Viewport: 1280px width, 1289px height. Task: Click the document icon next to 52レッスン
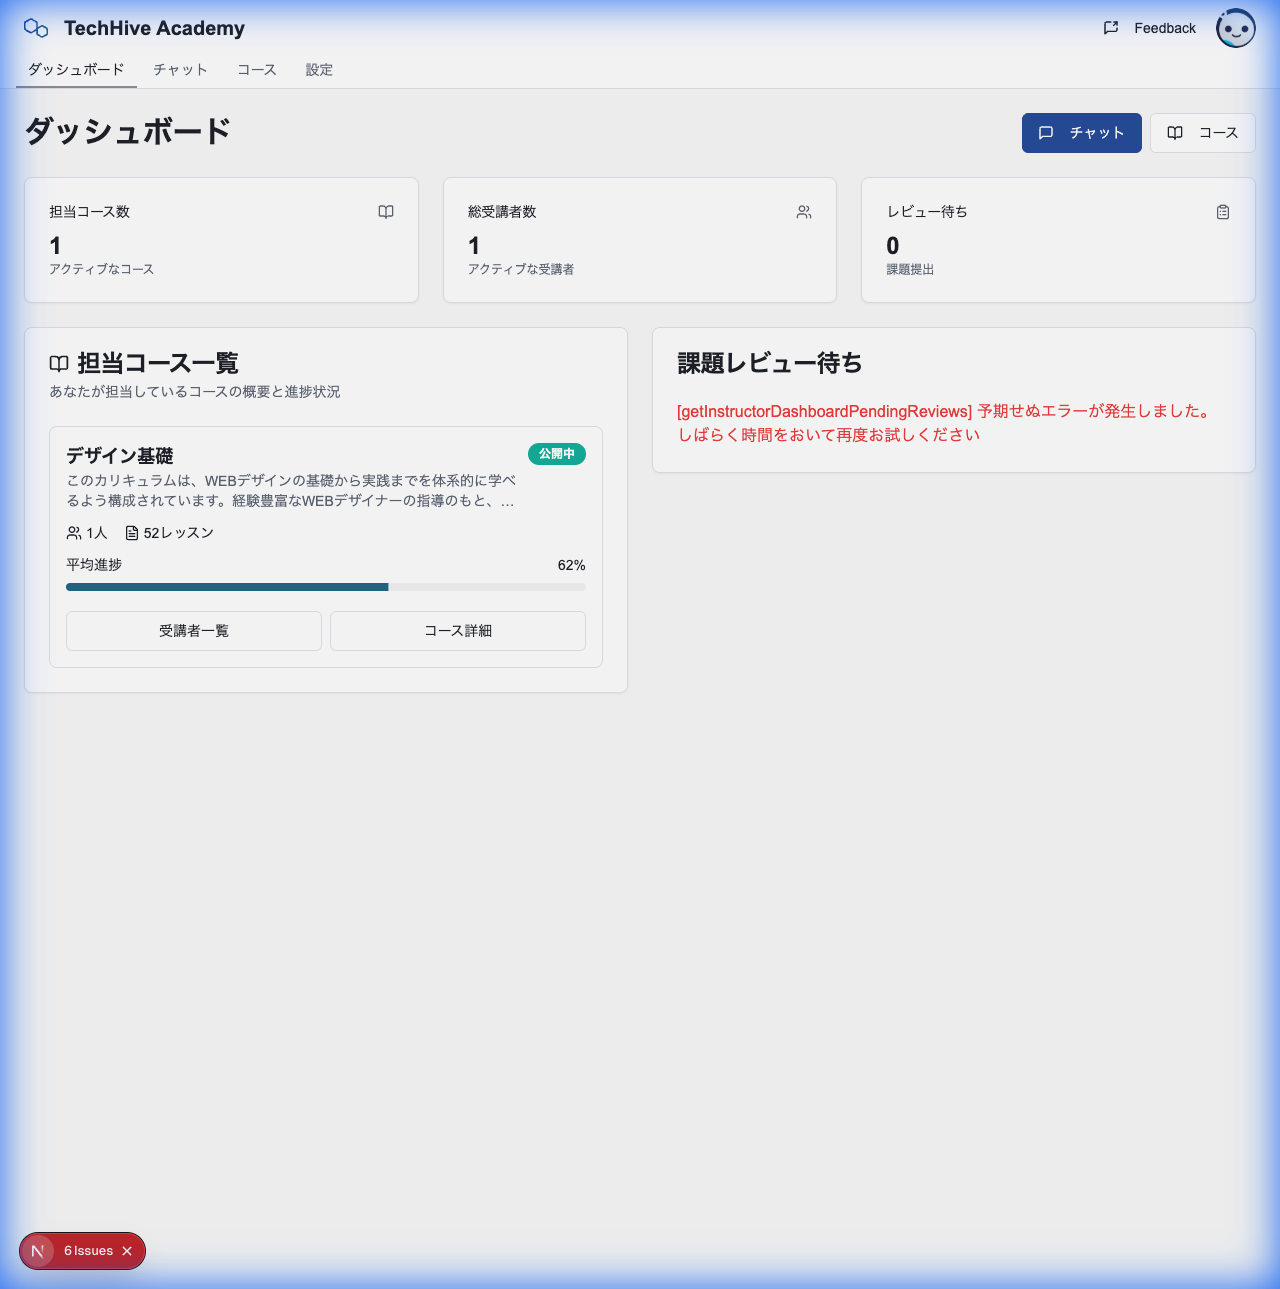tap(132, 533)
